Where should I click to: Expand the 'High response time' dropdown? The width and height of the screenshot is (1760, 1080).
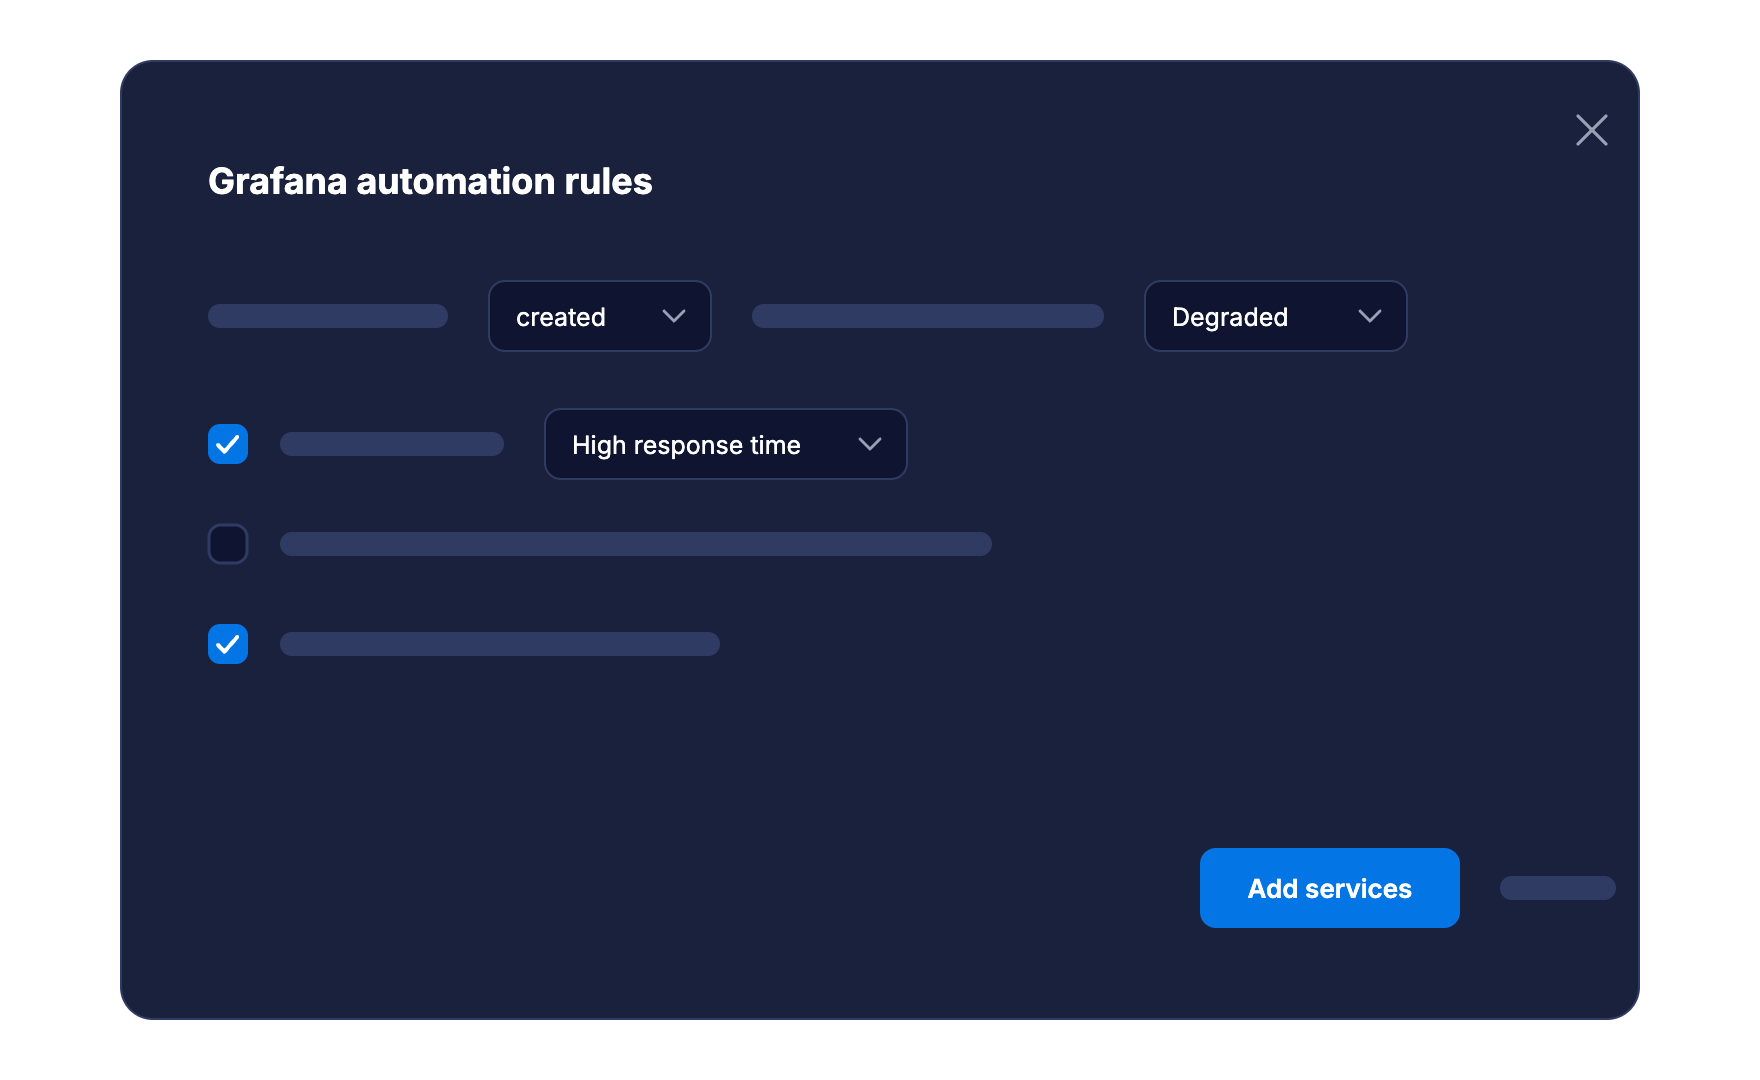[x=725, y=444]
